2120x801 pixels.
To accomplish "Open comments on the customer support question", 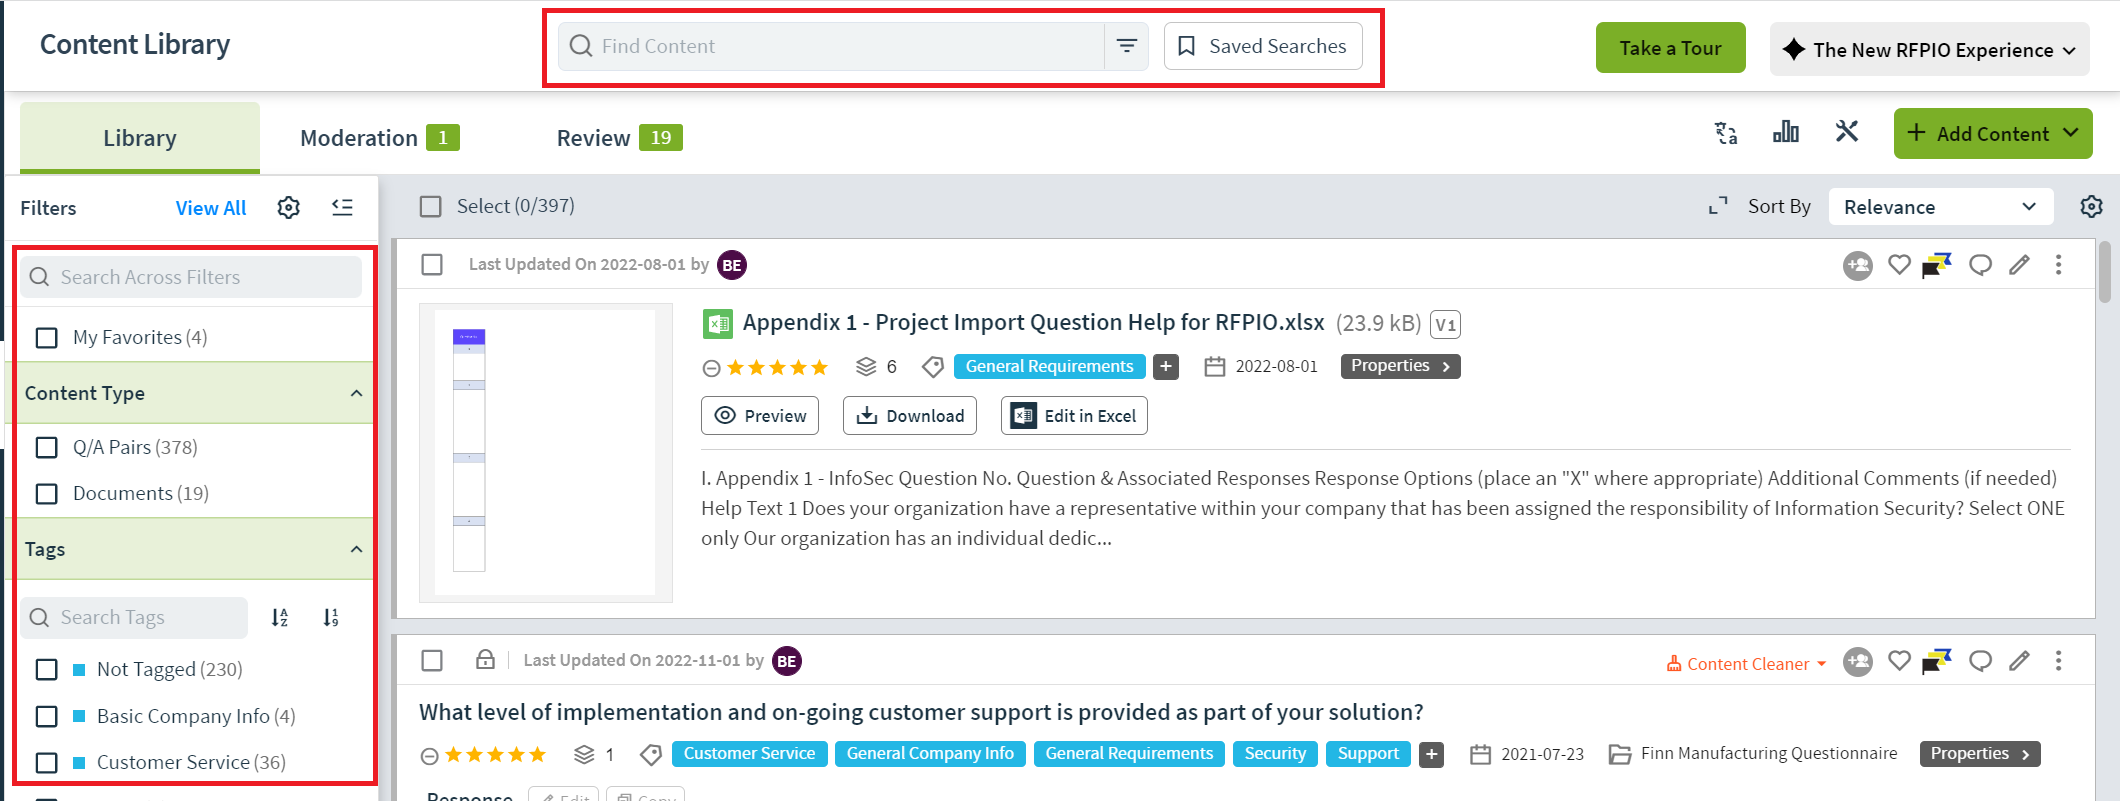I will coord(1980,661).
